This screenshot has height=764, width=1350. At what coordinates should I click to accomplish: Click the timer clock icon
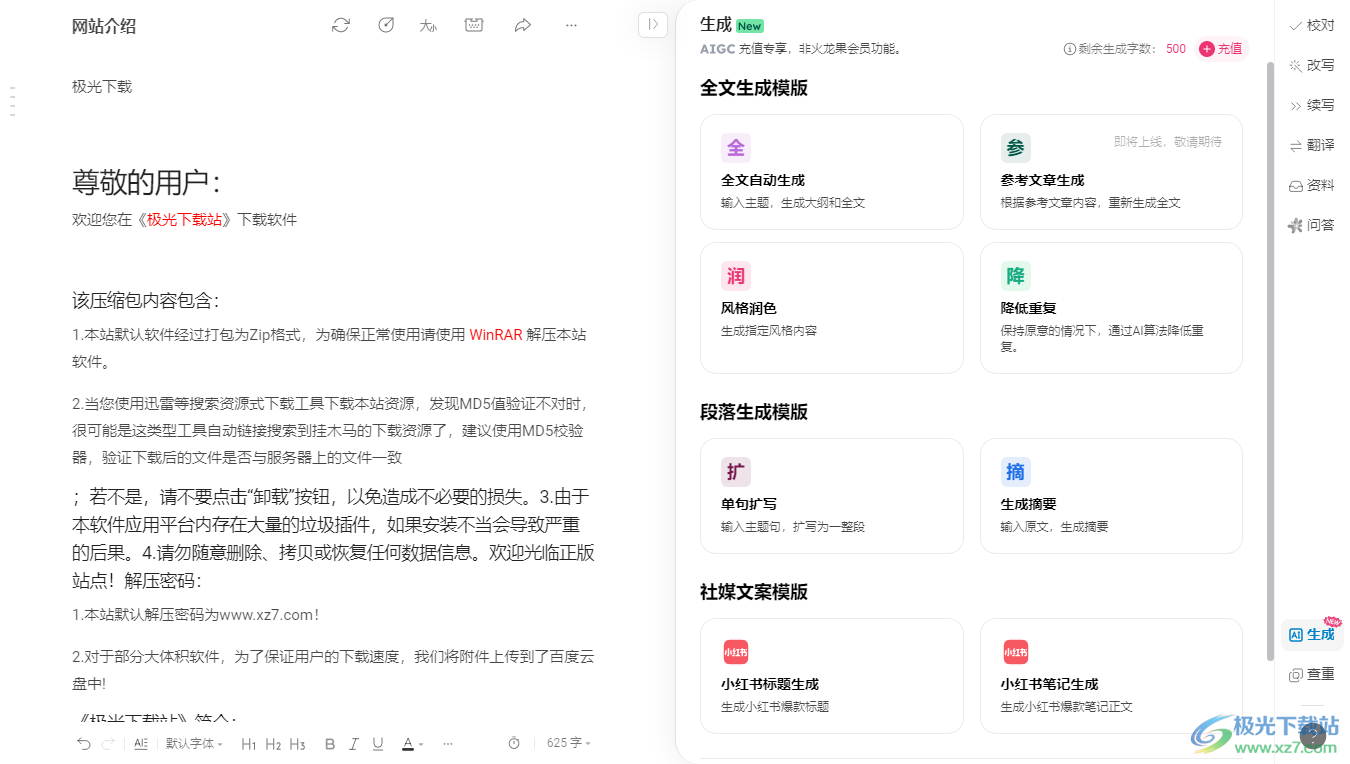point(514,743)
